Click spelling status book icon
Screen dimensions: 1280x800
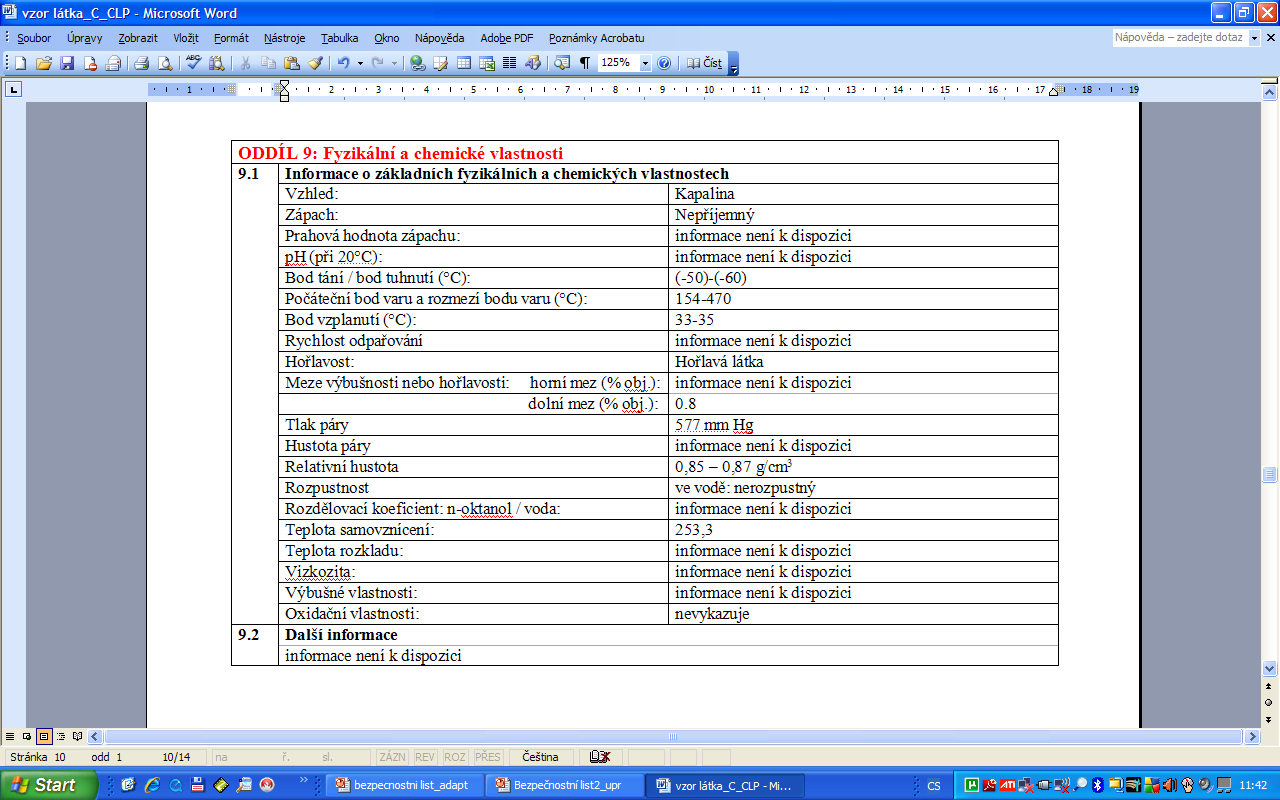point(600,757)
